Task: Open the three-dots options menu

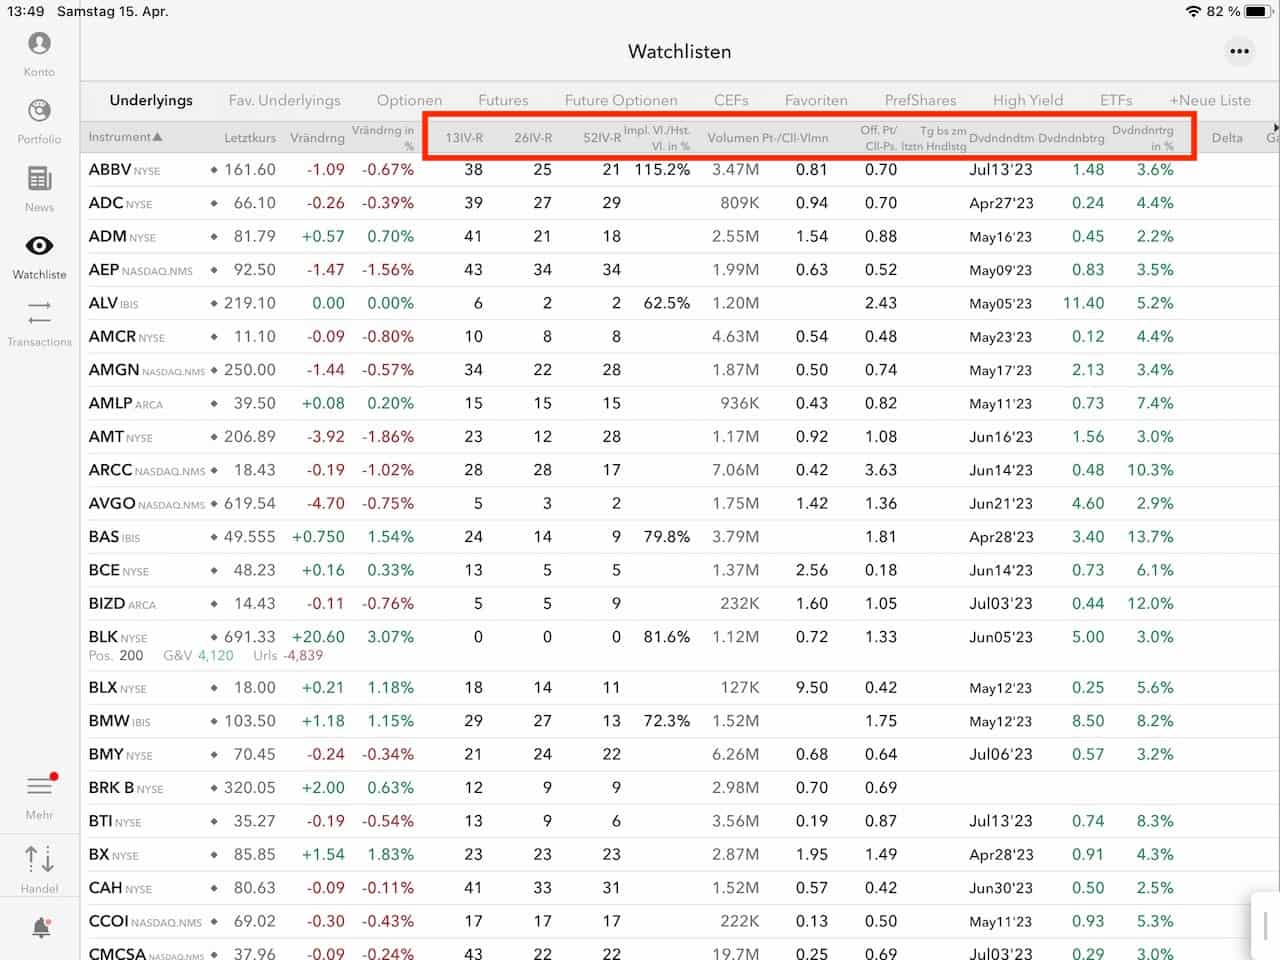Action: (1240, 51)
